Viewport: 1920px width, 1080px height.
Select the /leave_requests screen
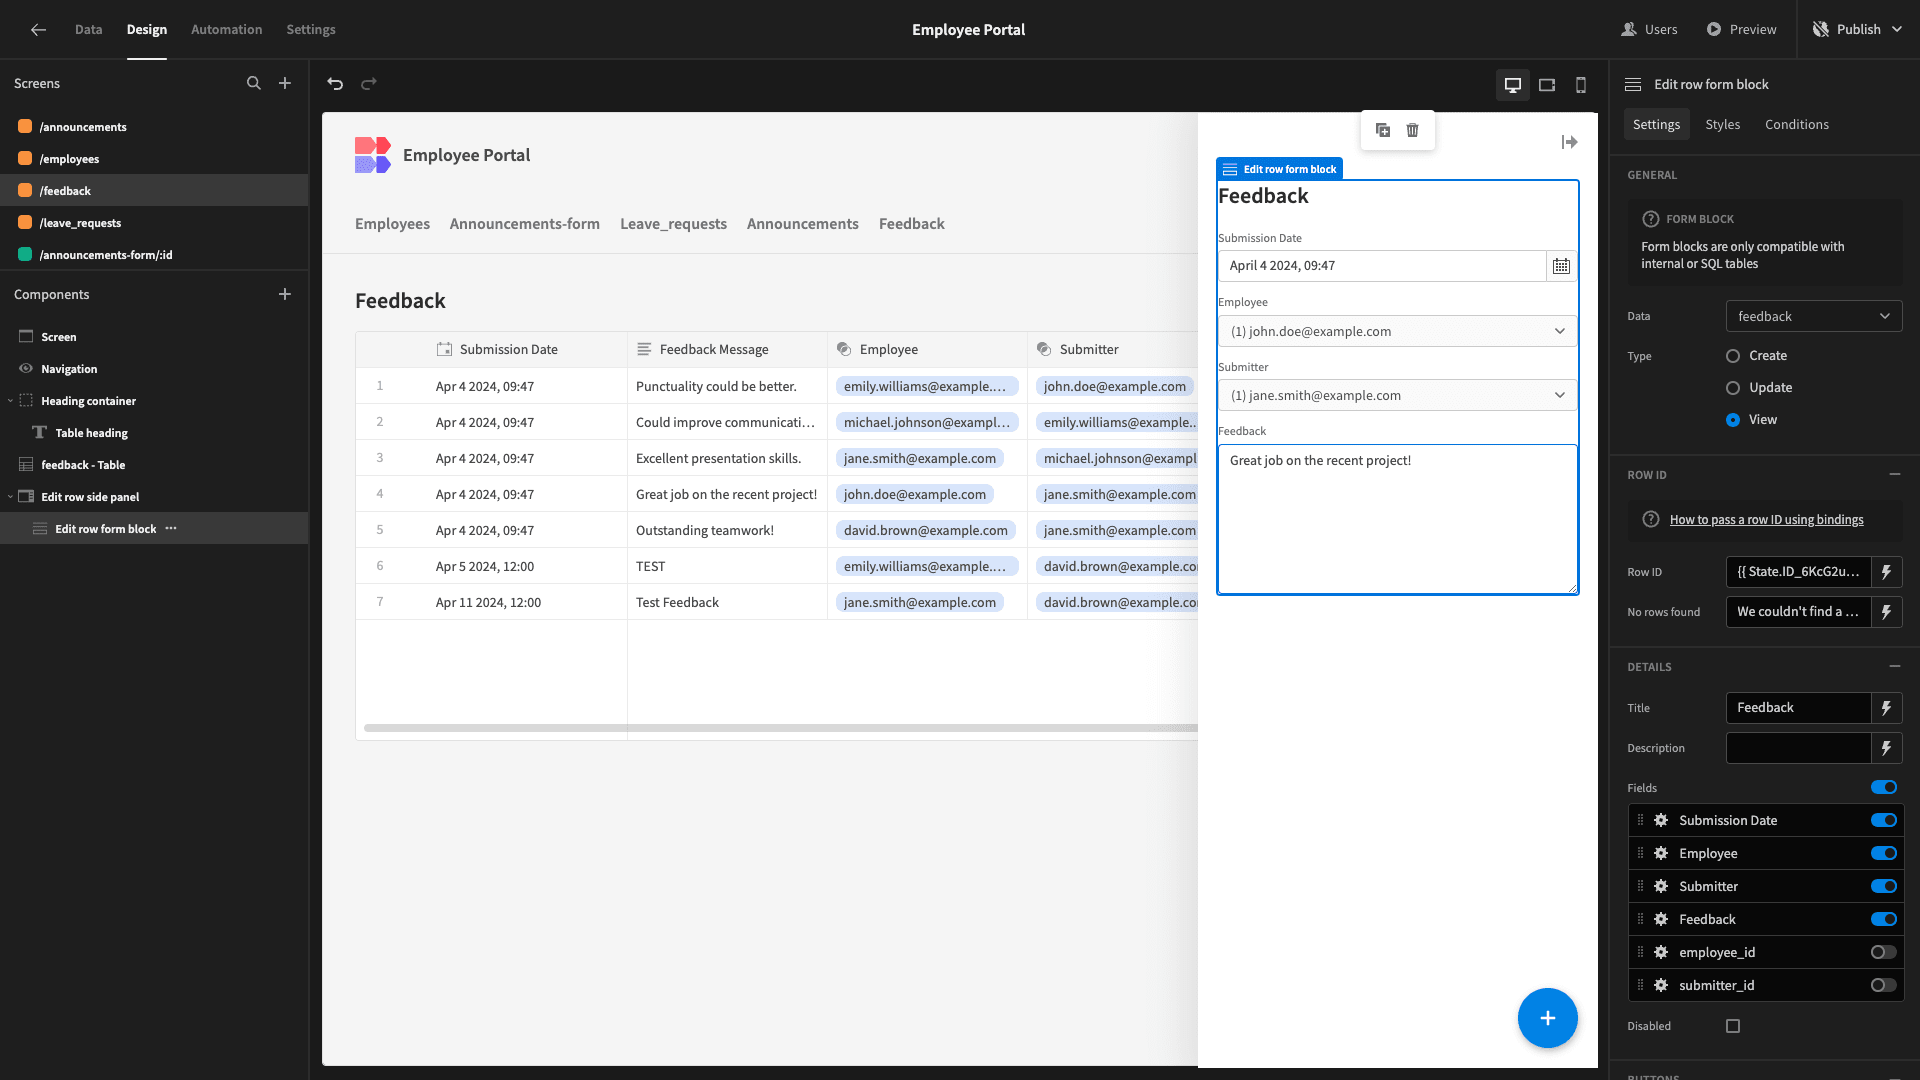click(x=154, y=223)
